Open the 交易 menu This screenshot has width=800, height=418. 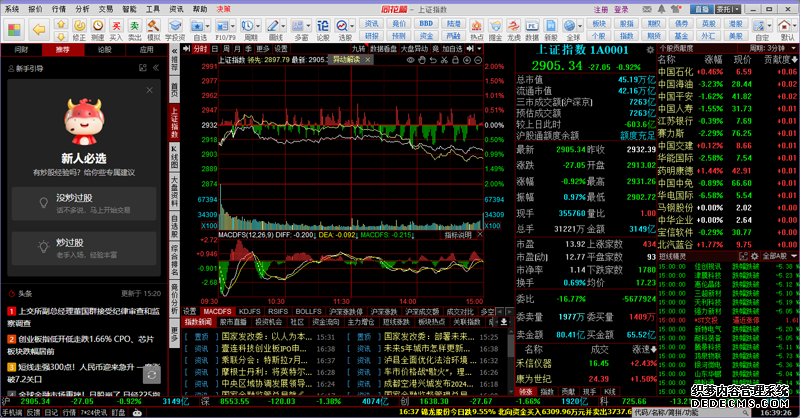[106, 9]
